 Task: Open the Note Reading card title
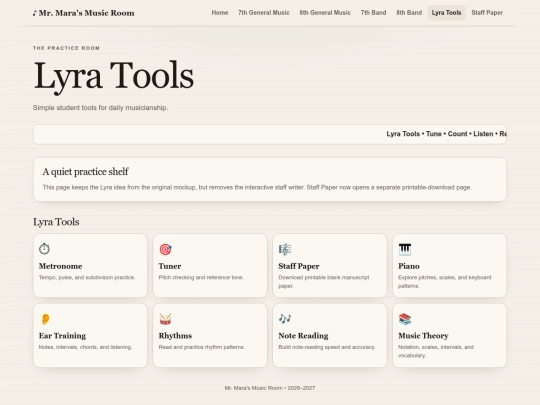coord(303,336)
